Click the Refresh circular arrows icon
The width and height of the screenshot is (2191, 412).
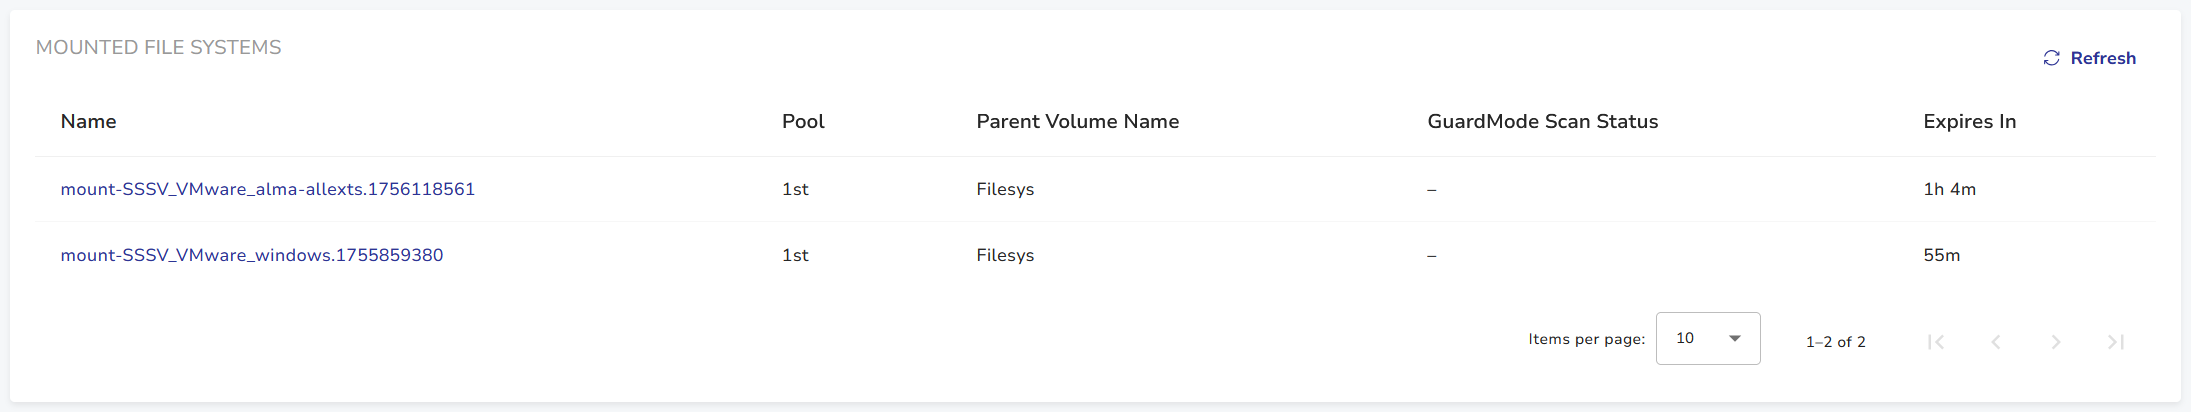click(x=2051, y=58)
